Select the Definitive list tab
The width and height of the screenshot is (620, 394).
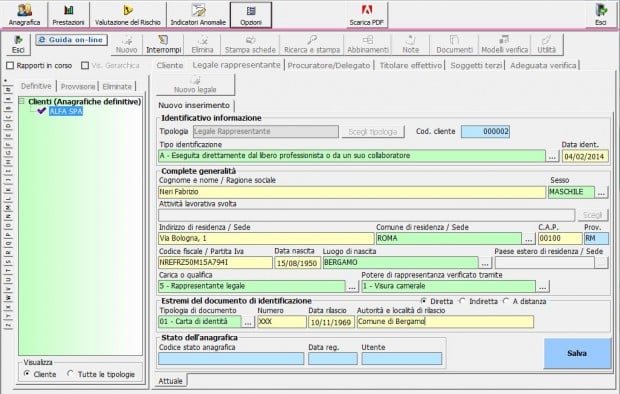coord(36,86)
